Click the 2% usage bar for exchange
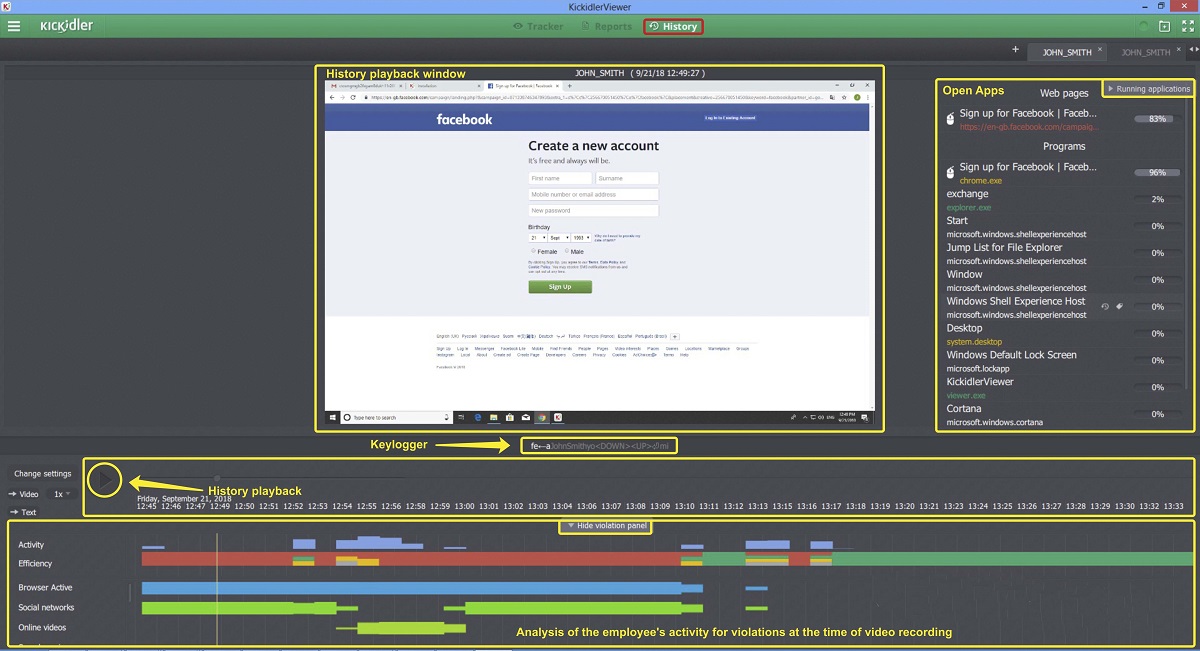Screen dimensions: 1200x651 pos(1158,199)
